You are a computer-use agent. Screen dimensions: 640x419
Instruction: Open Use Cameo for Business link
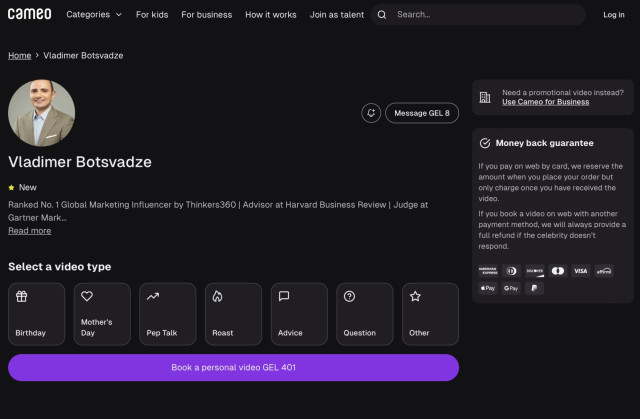tap(545, 102)
